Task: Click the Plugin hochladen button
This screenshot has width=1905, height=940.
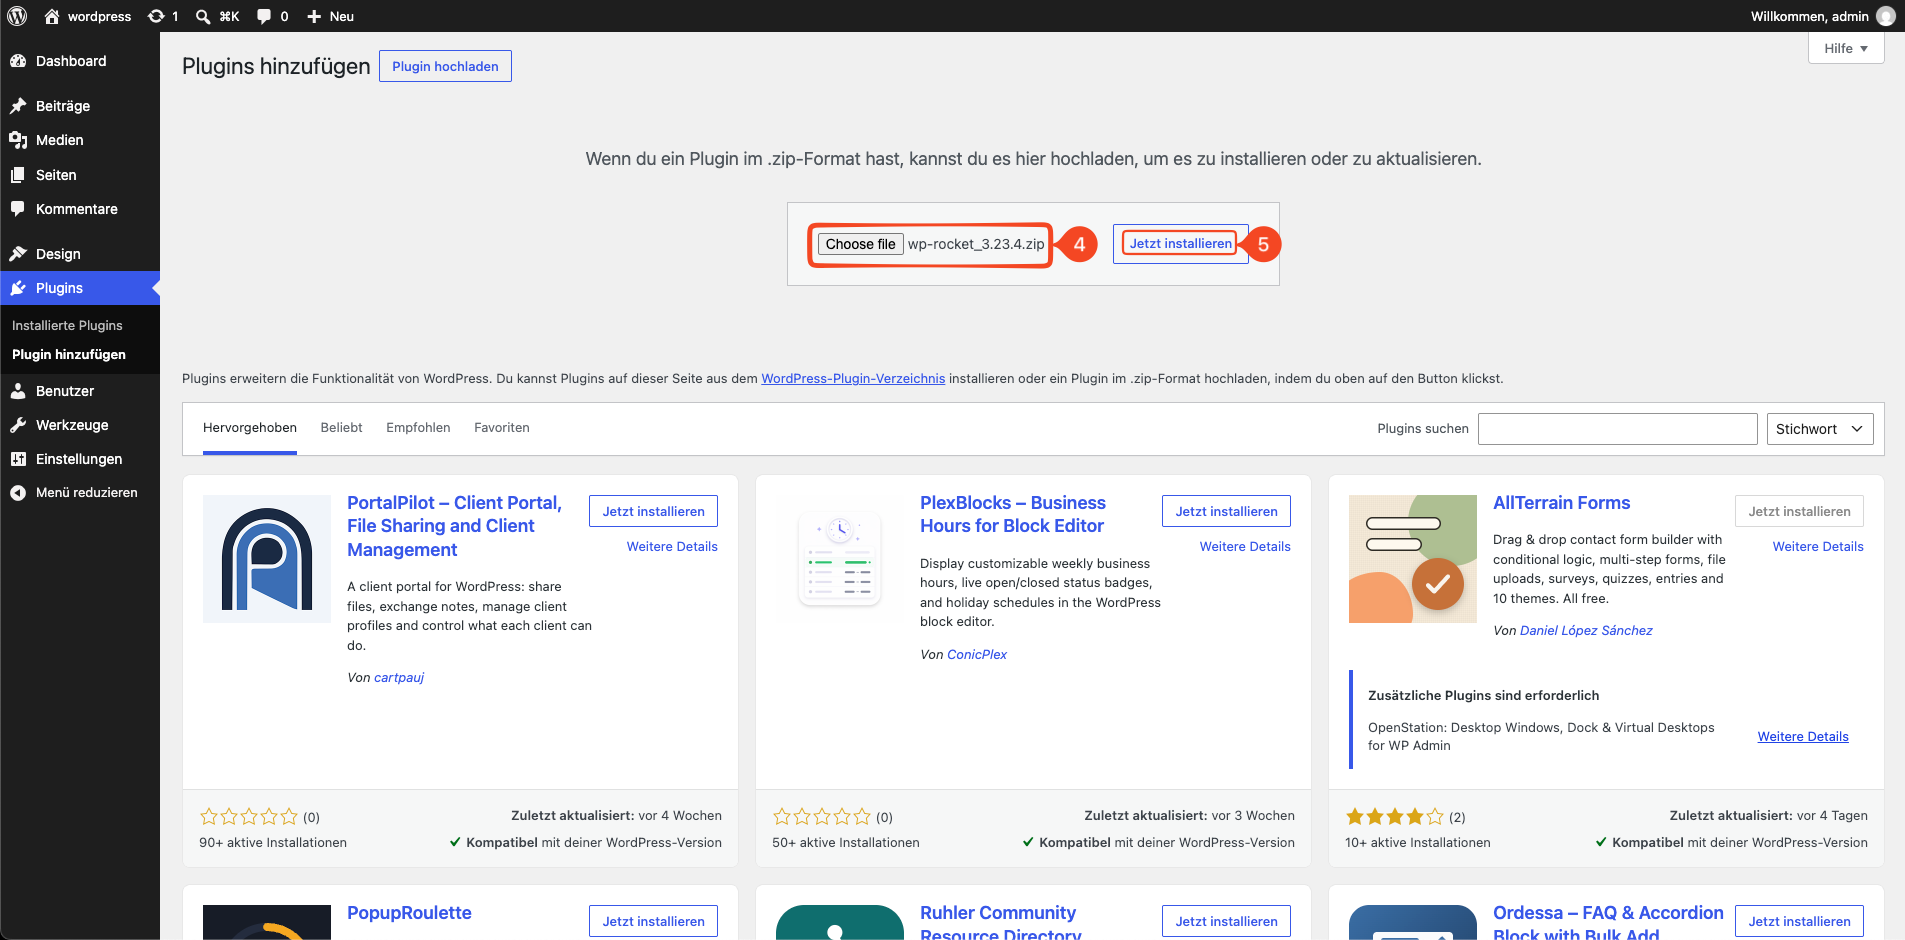Action: tap(445, 66)
